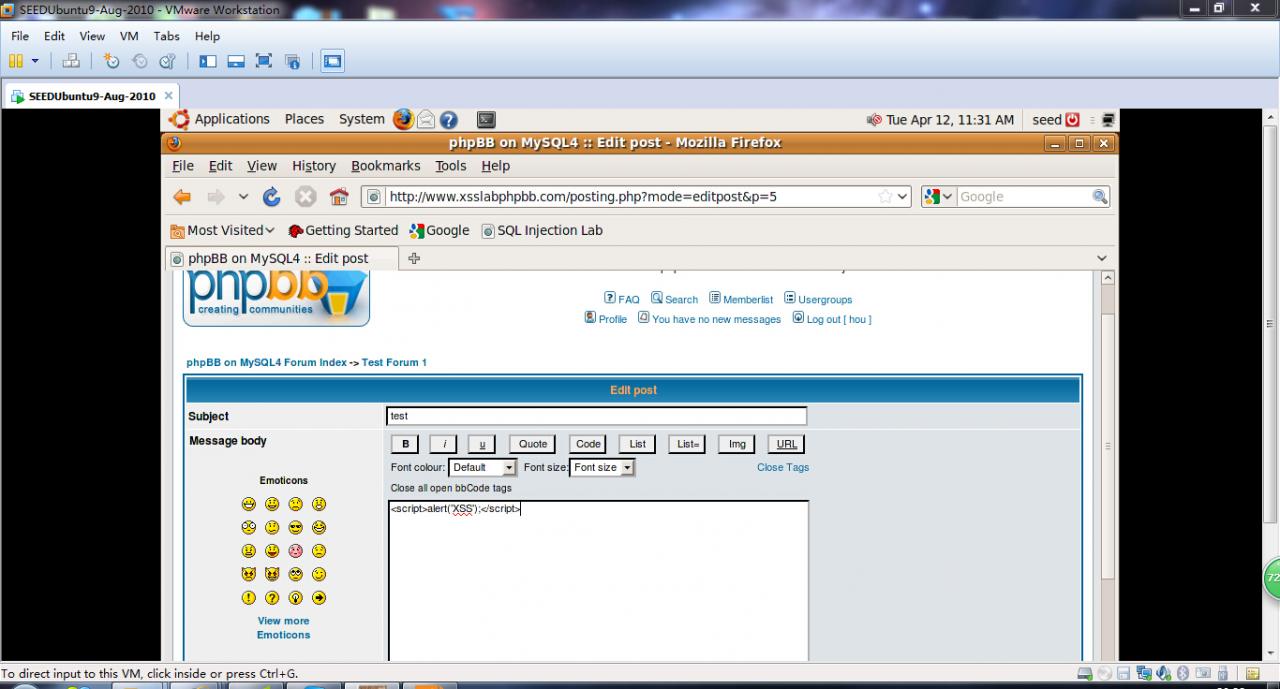Insert the exclamation mark emoticon
Screen dimensions: 1280x689
pyautogui.click(x=248, y=598)
